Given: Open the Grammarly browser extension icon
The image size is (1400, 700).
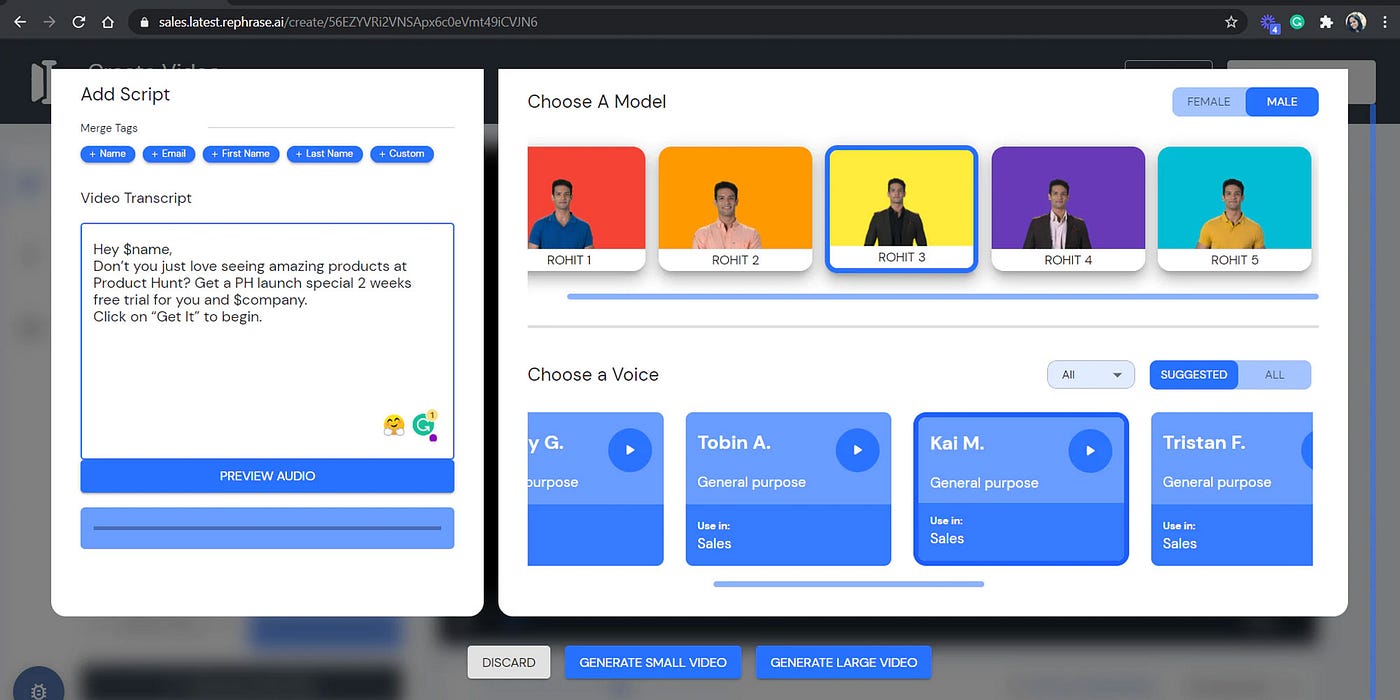Looking at the screenshot, I should pyautogui.click(x=1297, y=21).
